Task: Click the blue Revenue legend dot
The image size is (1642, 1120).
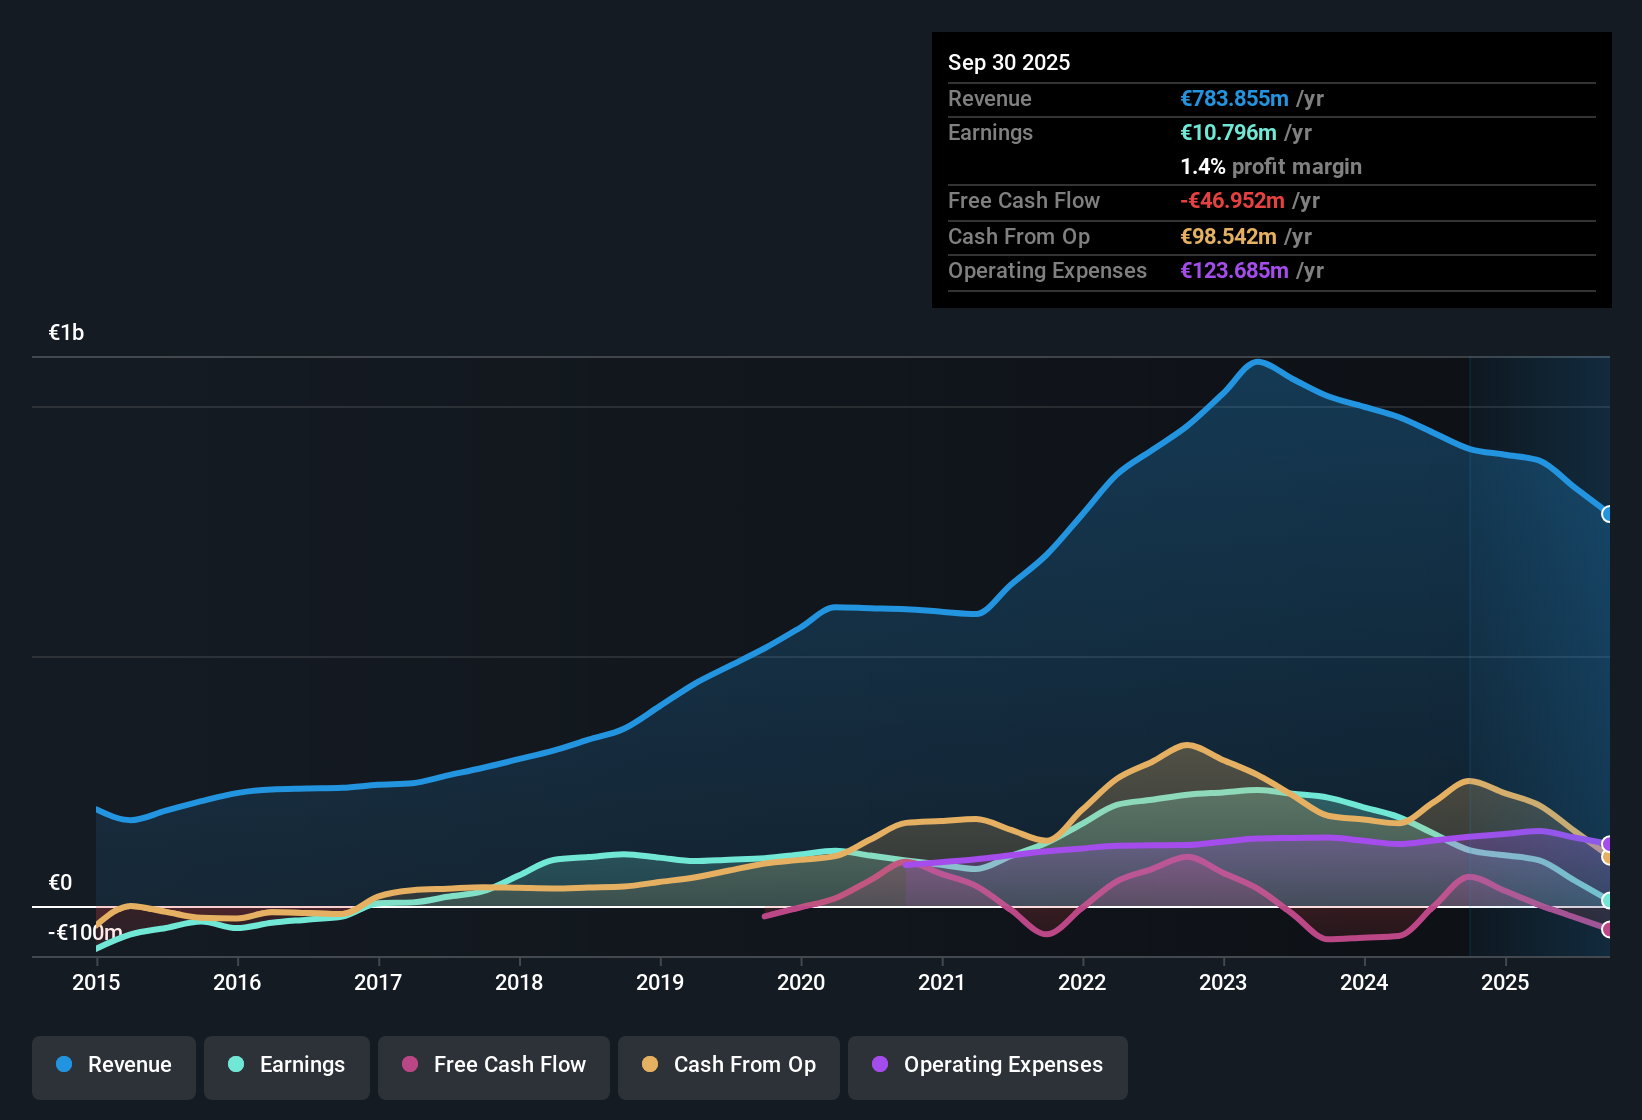Action: (x=63, y=1065)
